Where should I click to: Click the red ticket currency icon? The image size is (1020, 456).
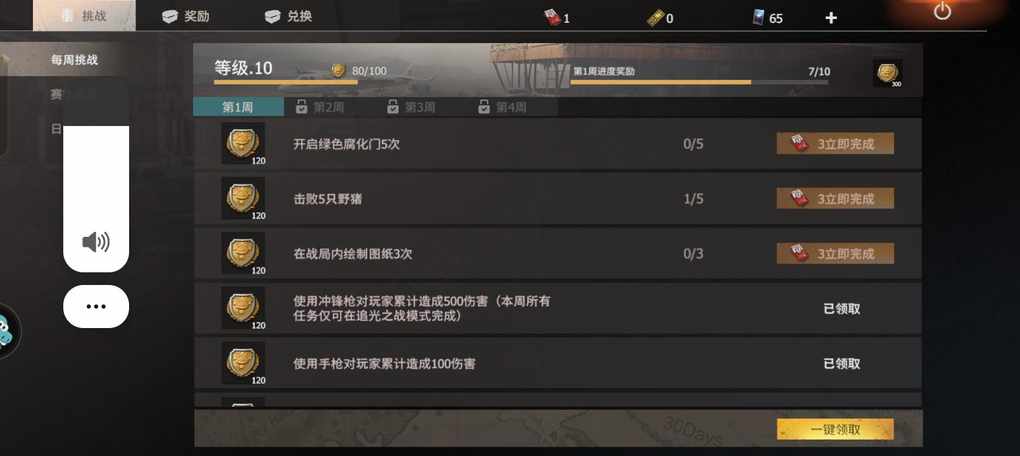coord(552,18)
